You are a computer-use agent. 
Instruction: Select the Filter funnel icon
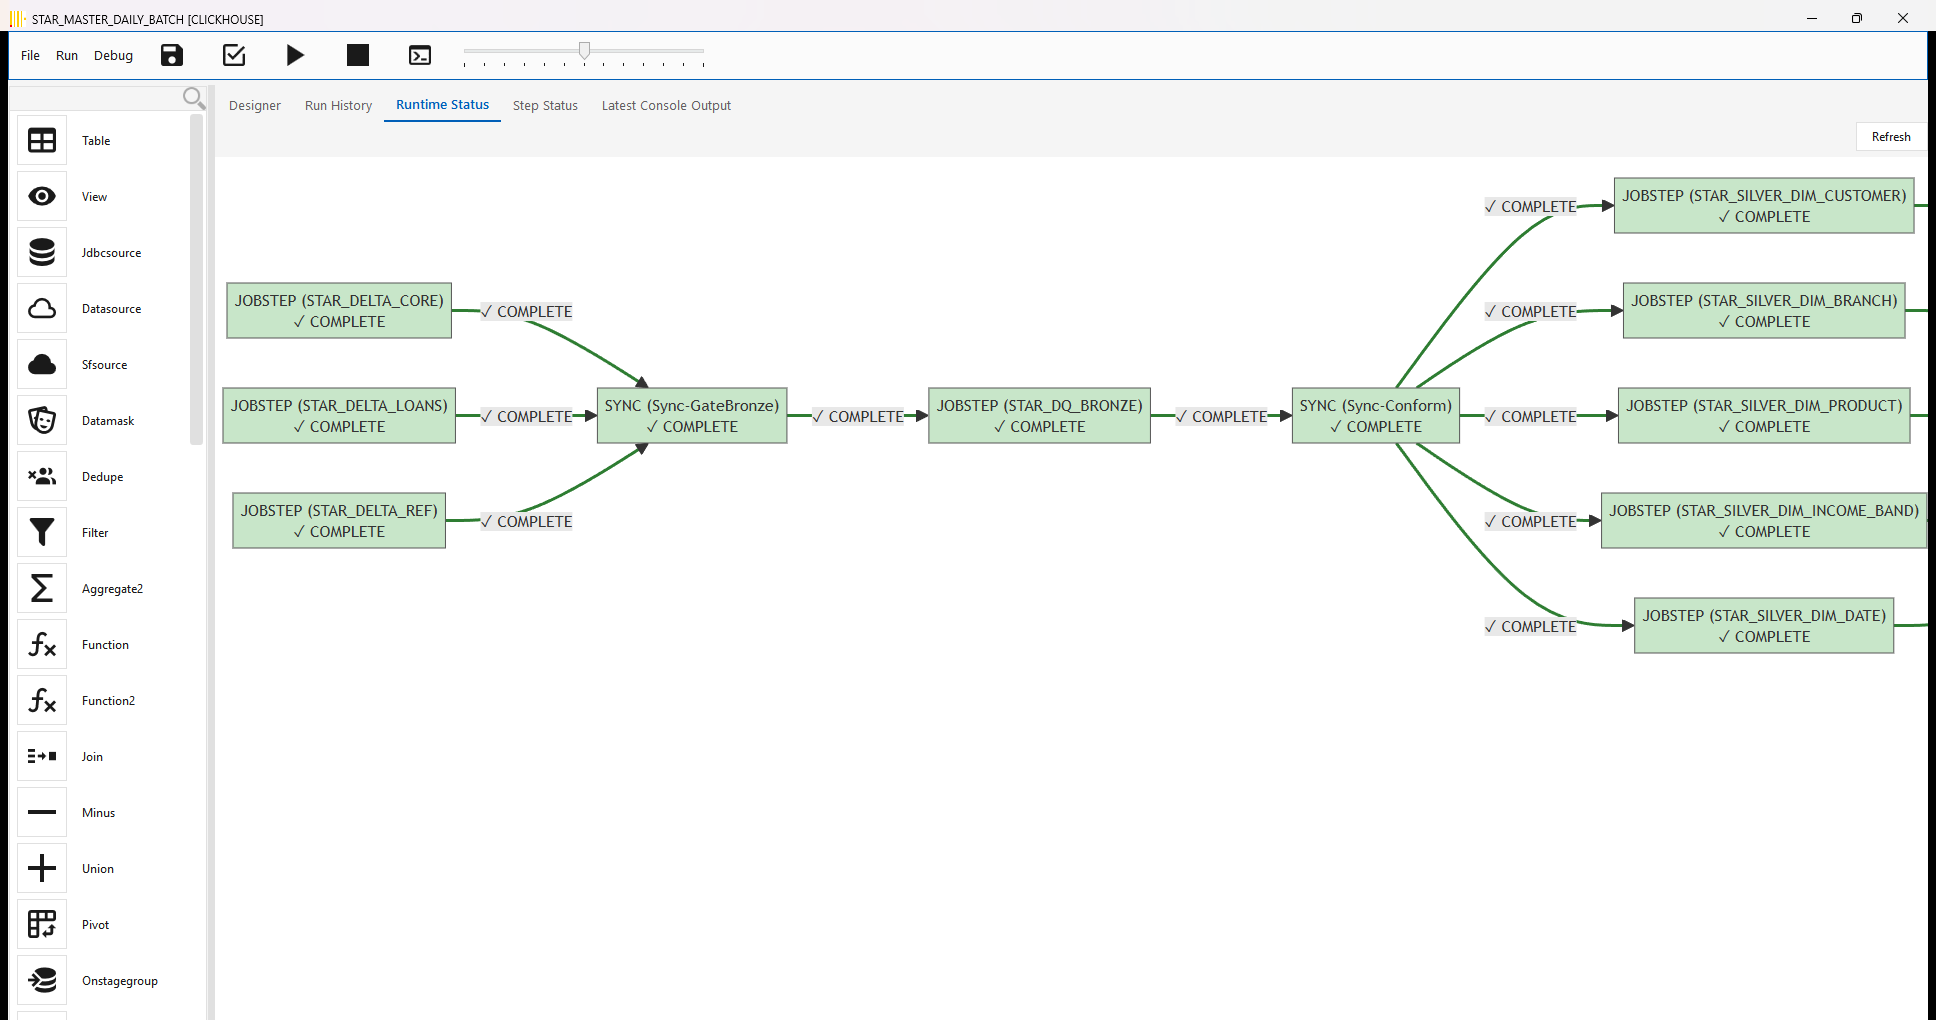point(42,533)
